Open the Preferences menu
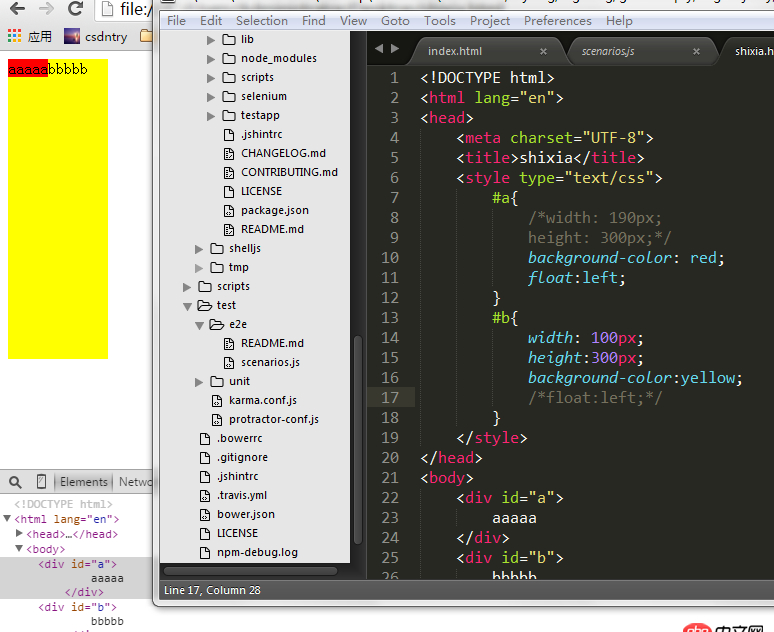774x632 pixels. point(557,20)
